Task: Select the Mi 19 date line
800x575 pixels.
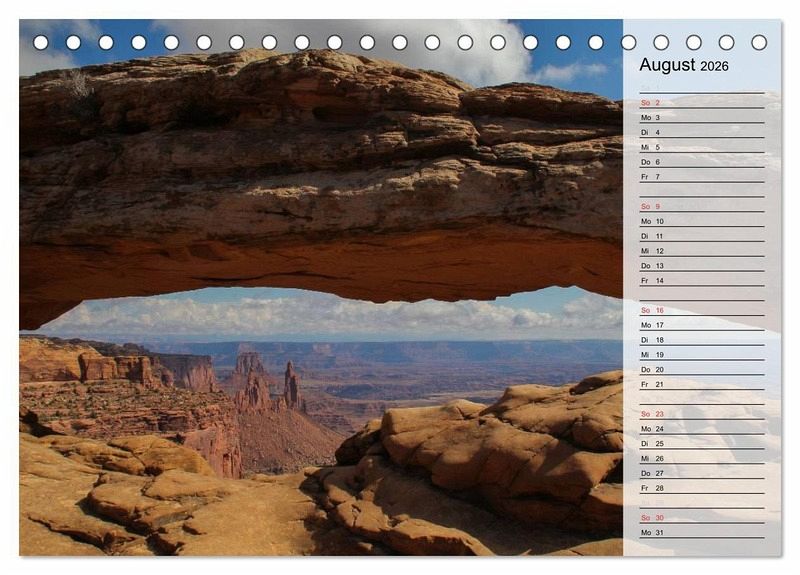Action: click(652, 355)
